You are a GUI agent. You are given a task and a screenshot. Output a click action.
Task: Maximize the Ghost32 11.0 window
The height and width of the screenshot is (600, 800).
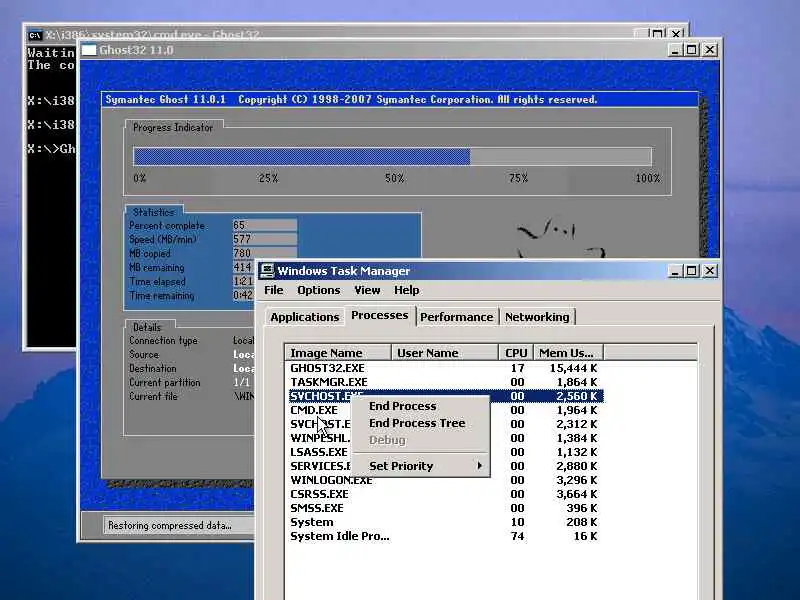point(692,50)
